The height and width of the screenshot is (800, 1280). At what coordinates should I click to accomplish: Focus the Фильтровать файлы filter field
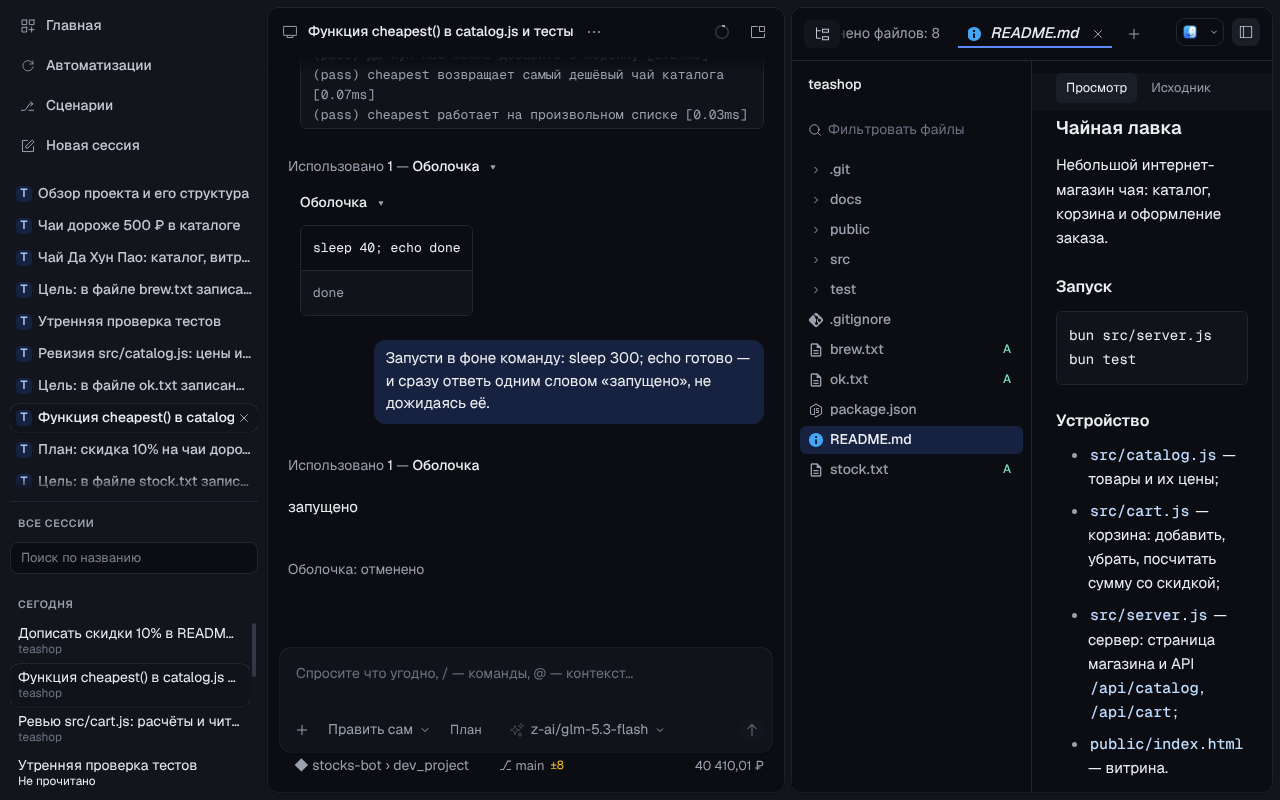tap(911, 129)
